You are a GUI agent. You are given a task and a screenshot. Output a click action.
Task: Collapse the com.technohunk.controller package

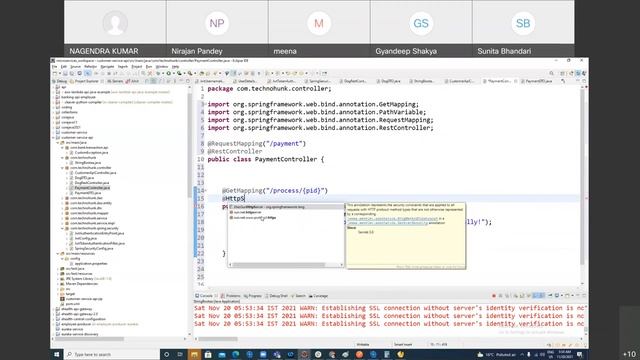pos(62,168)
